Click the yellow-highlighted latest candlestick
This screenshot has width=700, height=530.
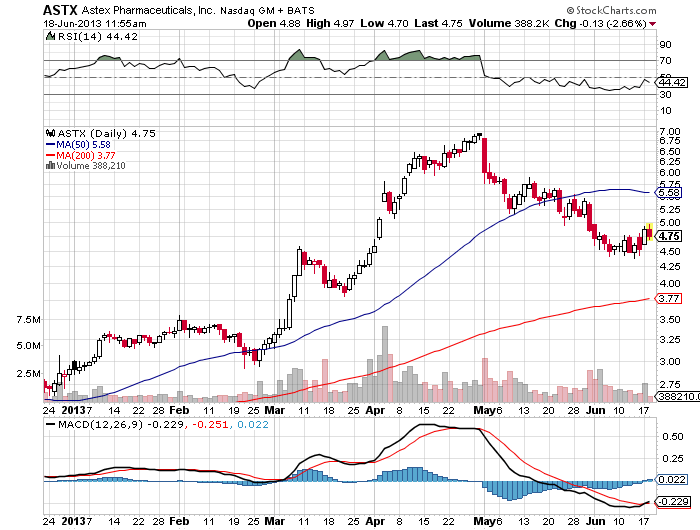[650, 232]
